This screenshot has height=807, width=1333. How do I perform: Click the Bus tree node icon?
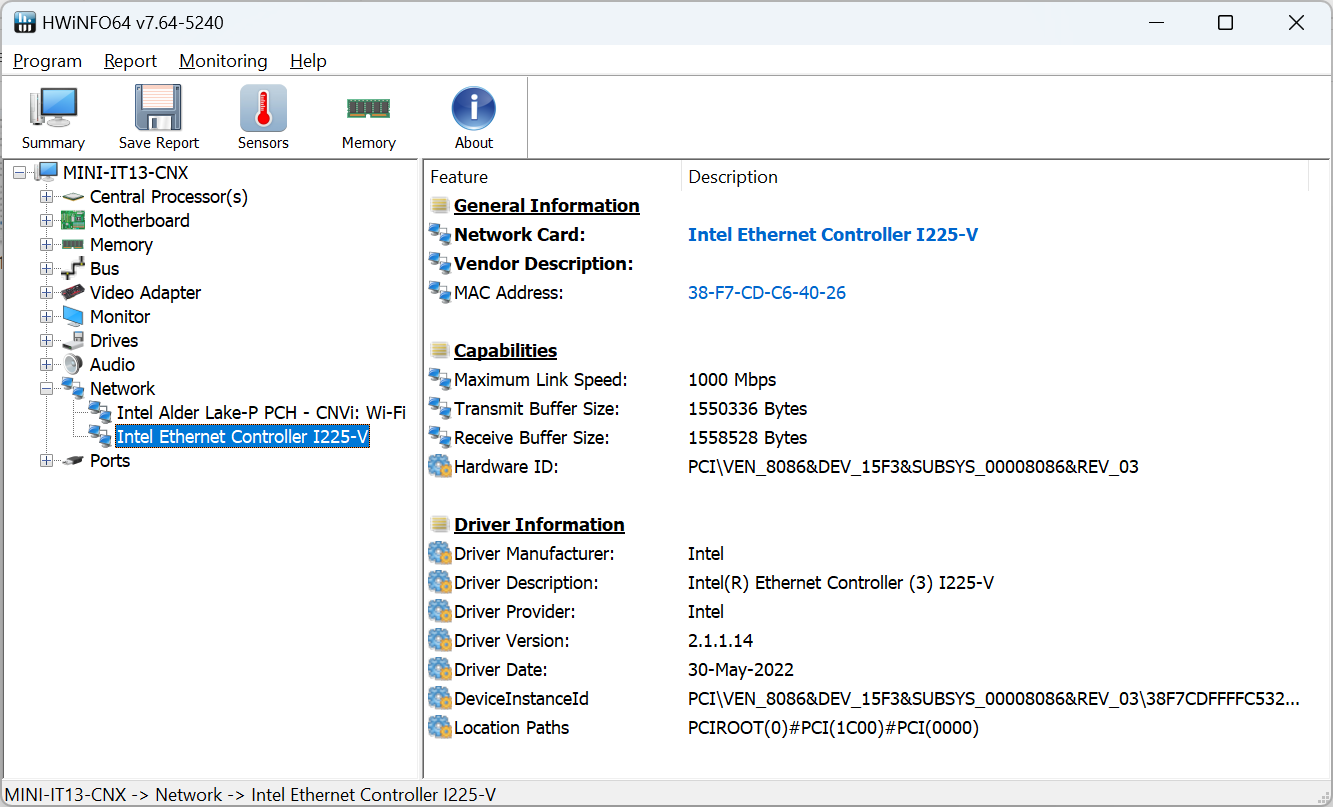click(73, 268)
